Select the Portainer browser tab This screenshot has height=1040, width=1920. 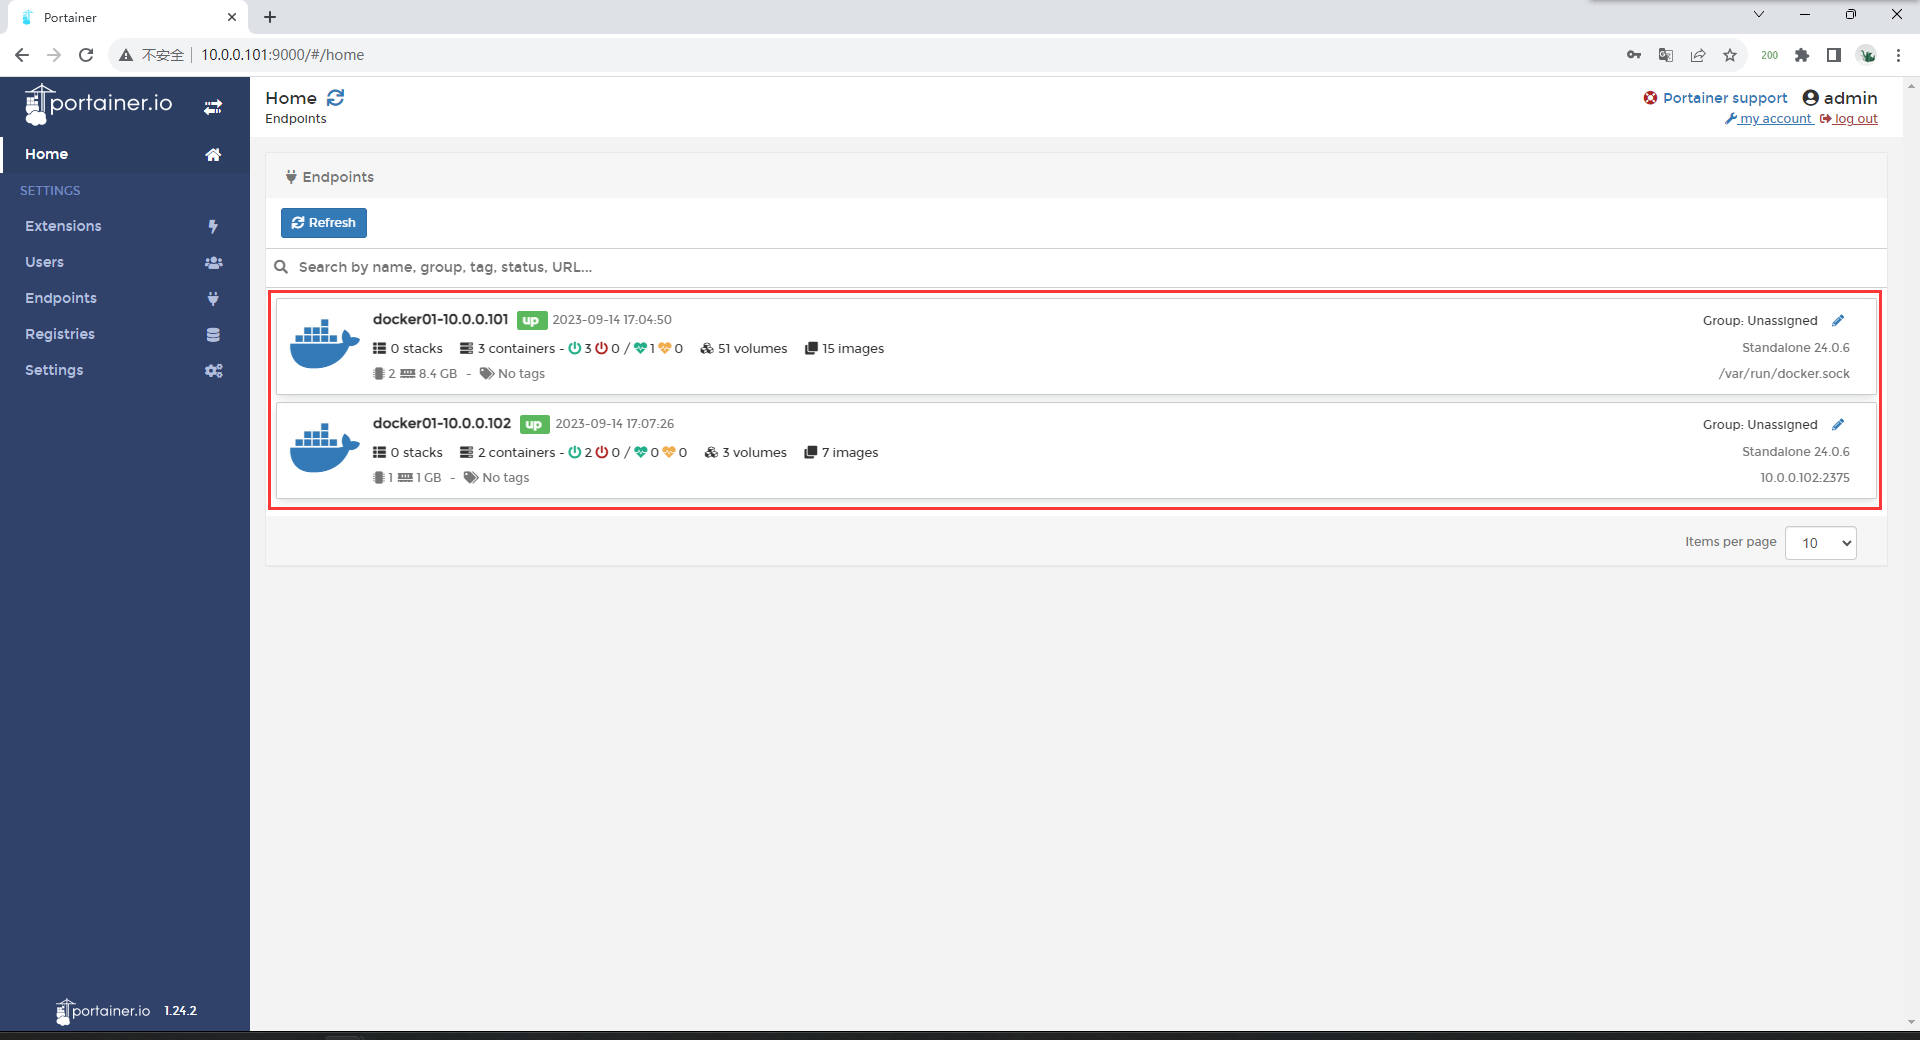[x=128, y=17]
